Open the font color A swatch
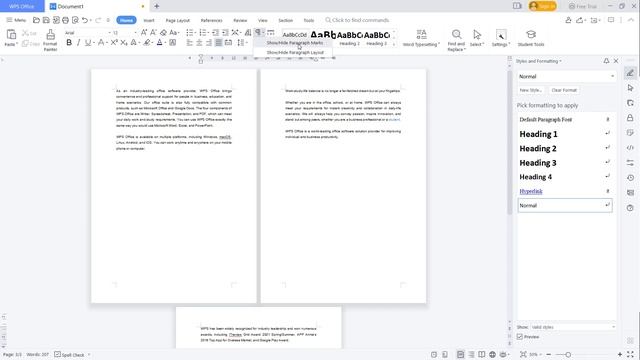The width and height of the screenshot is (640, 360). coord(160,42)
